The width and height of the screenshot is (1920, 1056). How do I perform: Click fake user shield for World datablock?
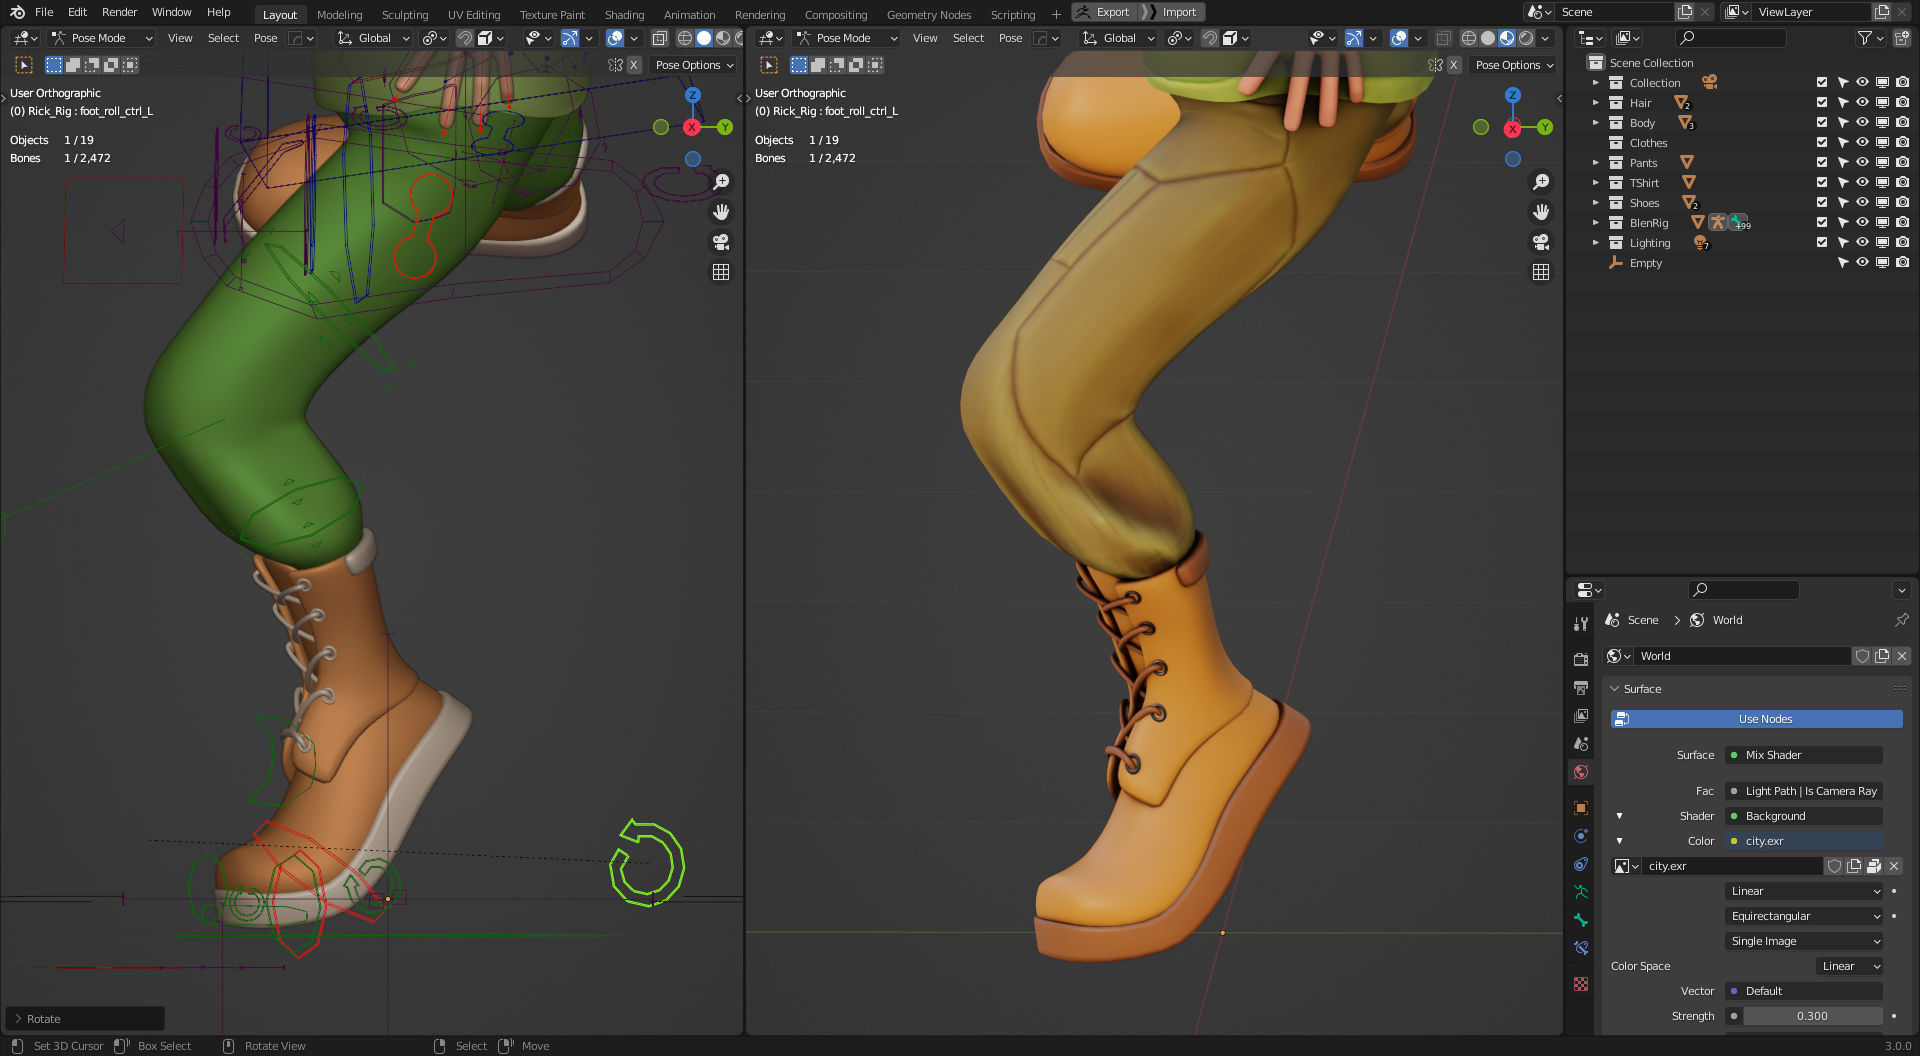(1862, 656)
